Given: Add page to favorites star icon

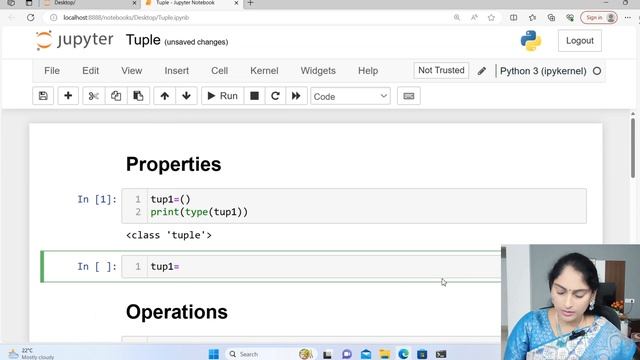Looking at the screenshot, I should click(491, 18).
